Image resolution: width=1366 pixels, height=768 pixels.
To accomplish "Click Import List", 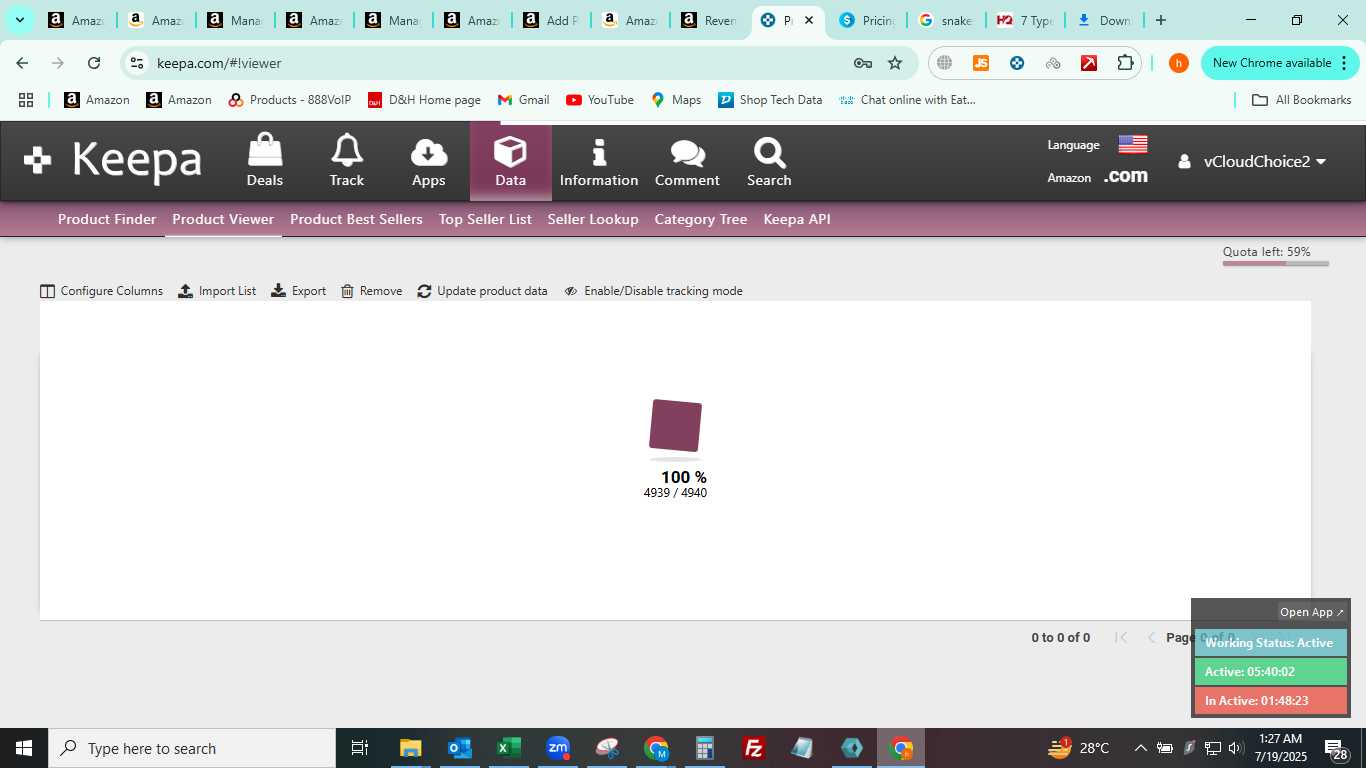I will point(217,291).
